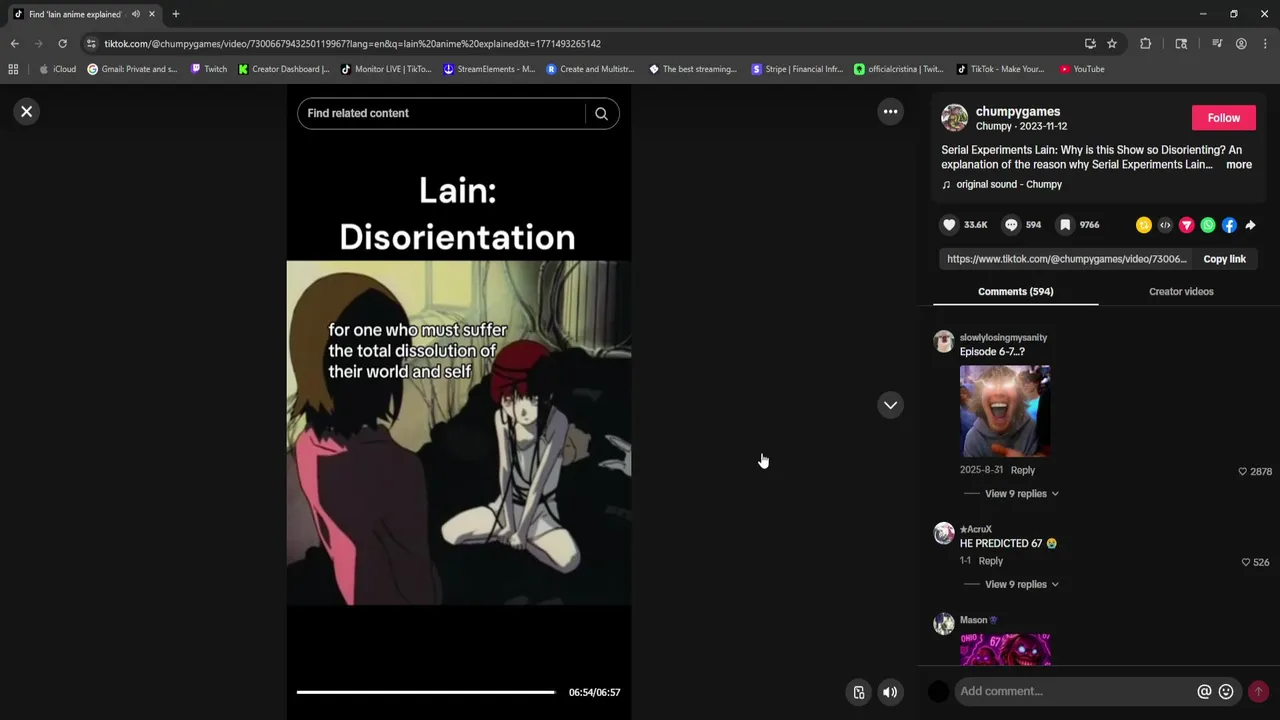
Task: Open Mason's commenter username
Action: (x=974, y=620)
